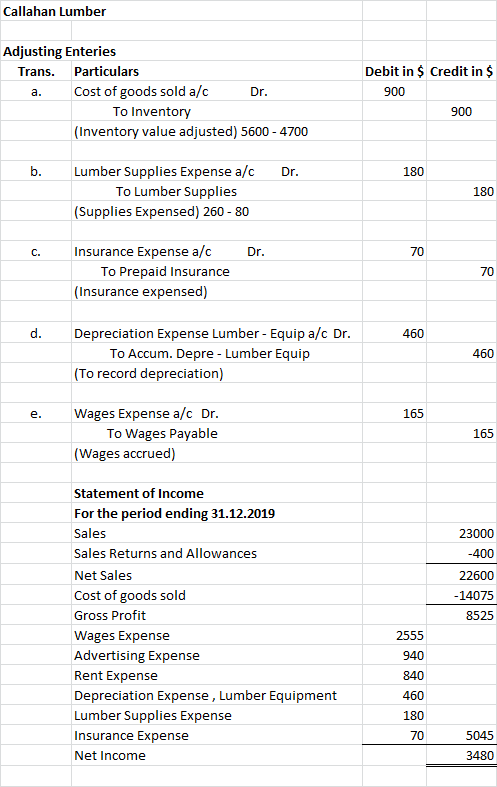This screenshot has height=787, width=497.
Task: Click the -14075 cost of goods sold value
Action: click(474, 596)
